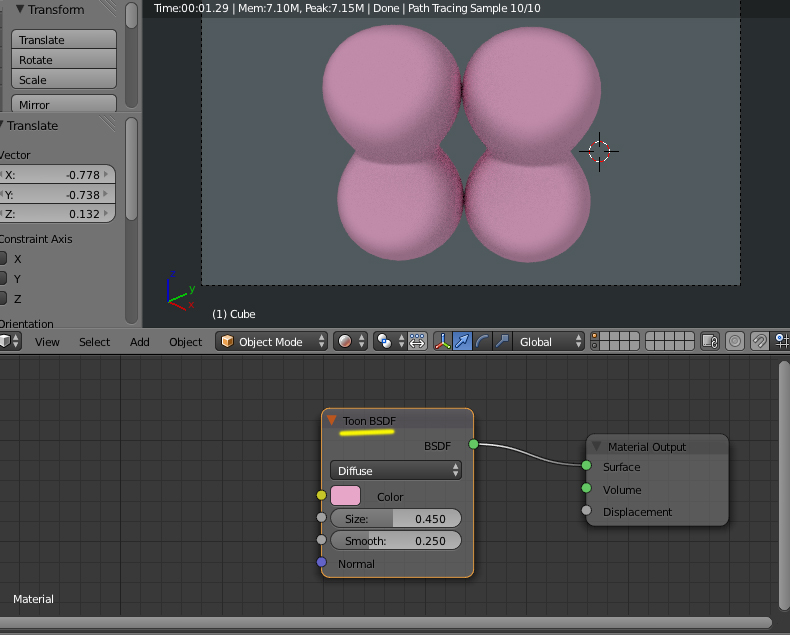The height and width of the screenshot is (635, 790).
Task: Enable the X constraint axis checkbox
Action: (3, 259)
